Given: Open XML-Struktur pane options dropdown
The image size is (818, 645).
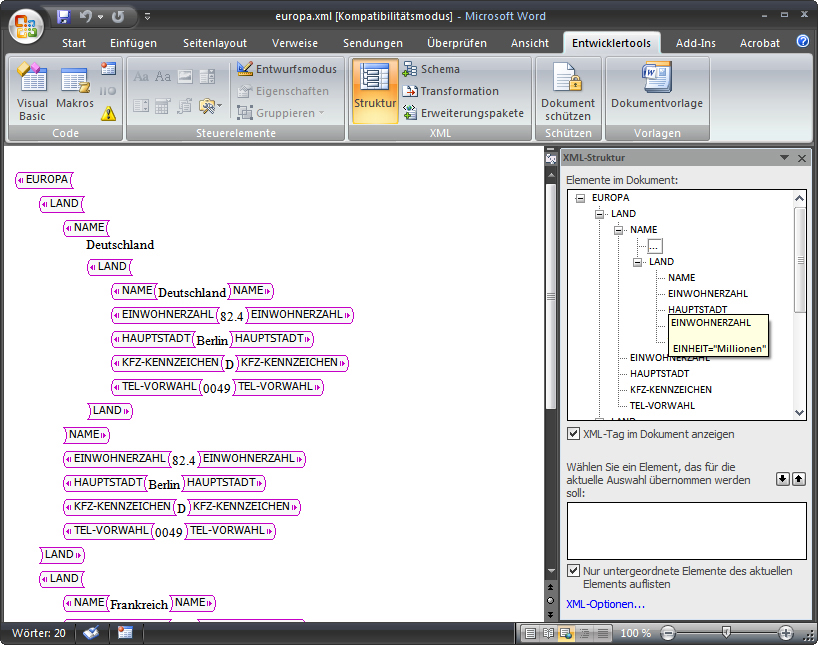Looking at the screenshot, I should tap(784, 158).
